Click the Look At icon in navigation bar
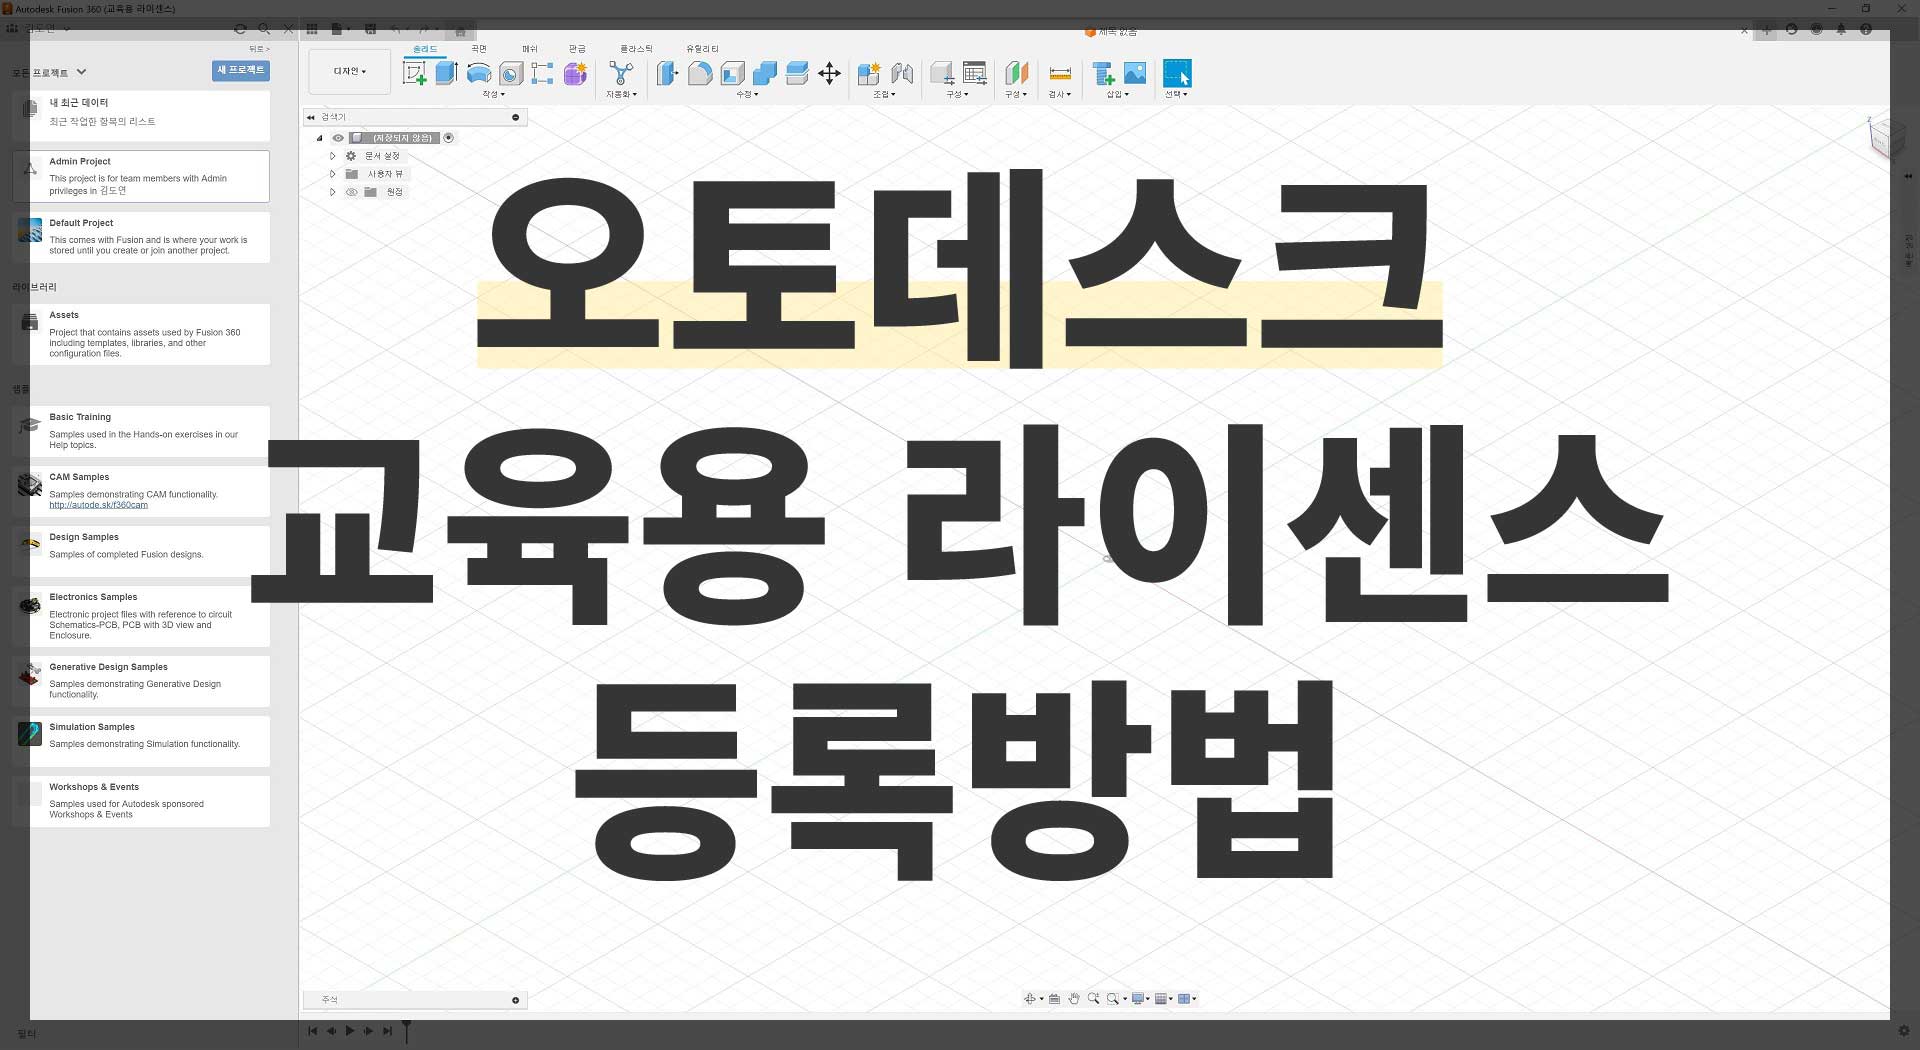Screen dimensions: 1920x1050 tap(1054, 999)
